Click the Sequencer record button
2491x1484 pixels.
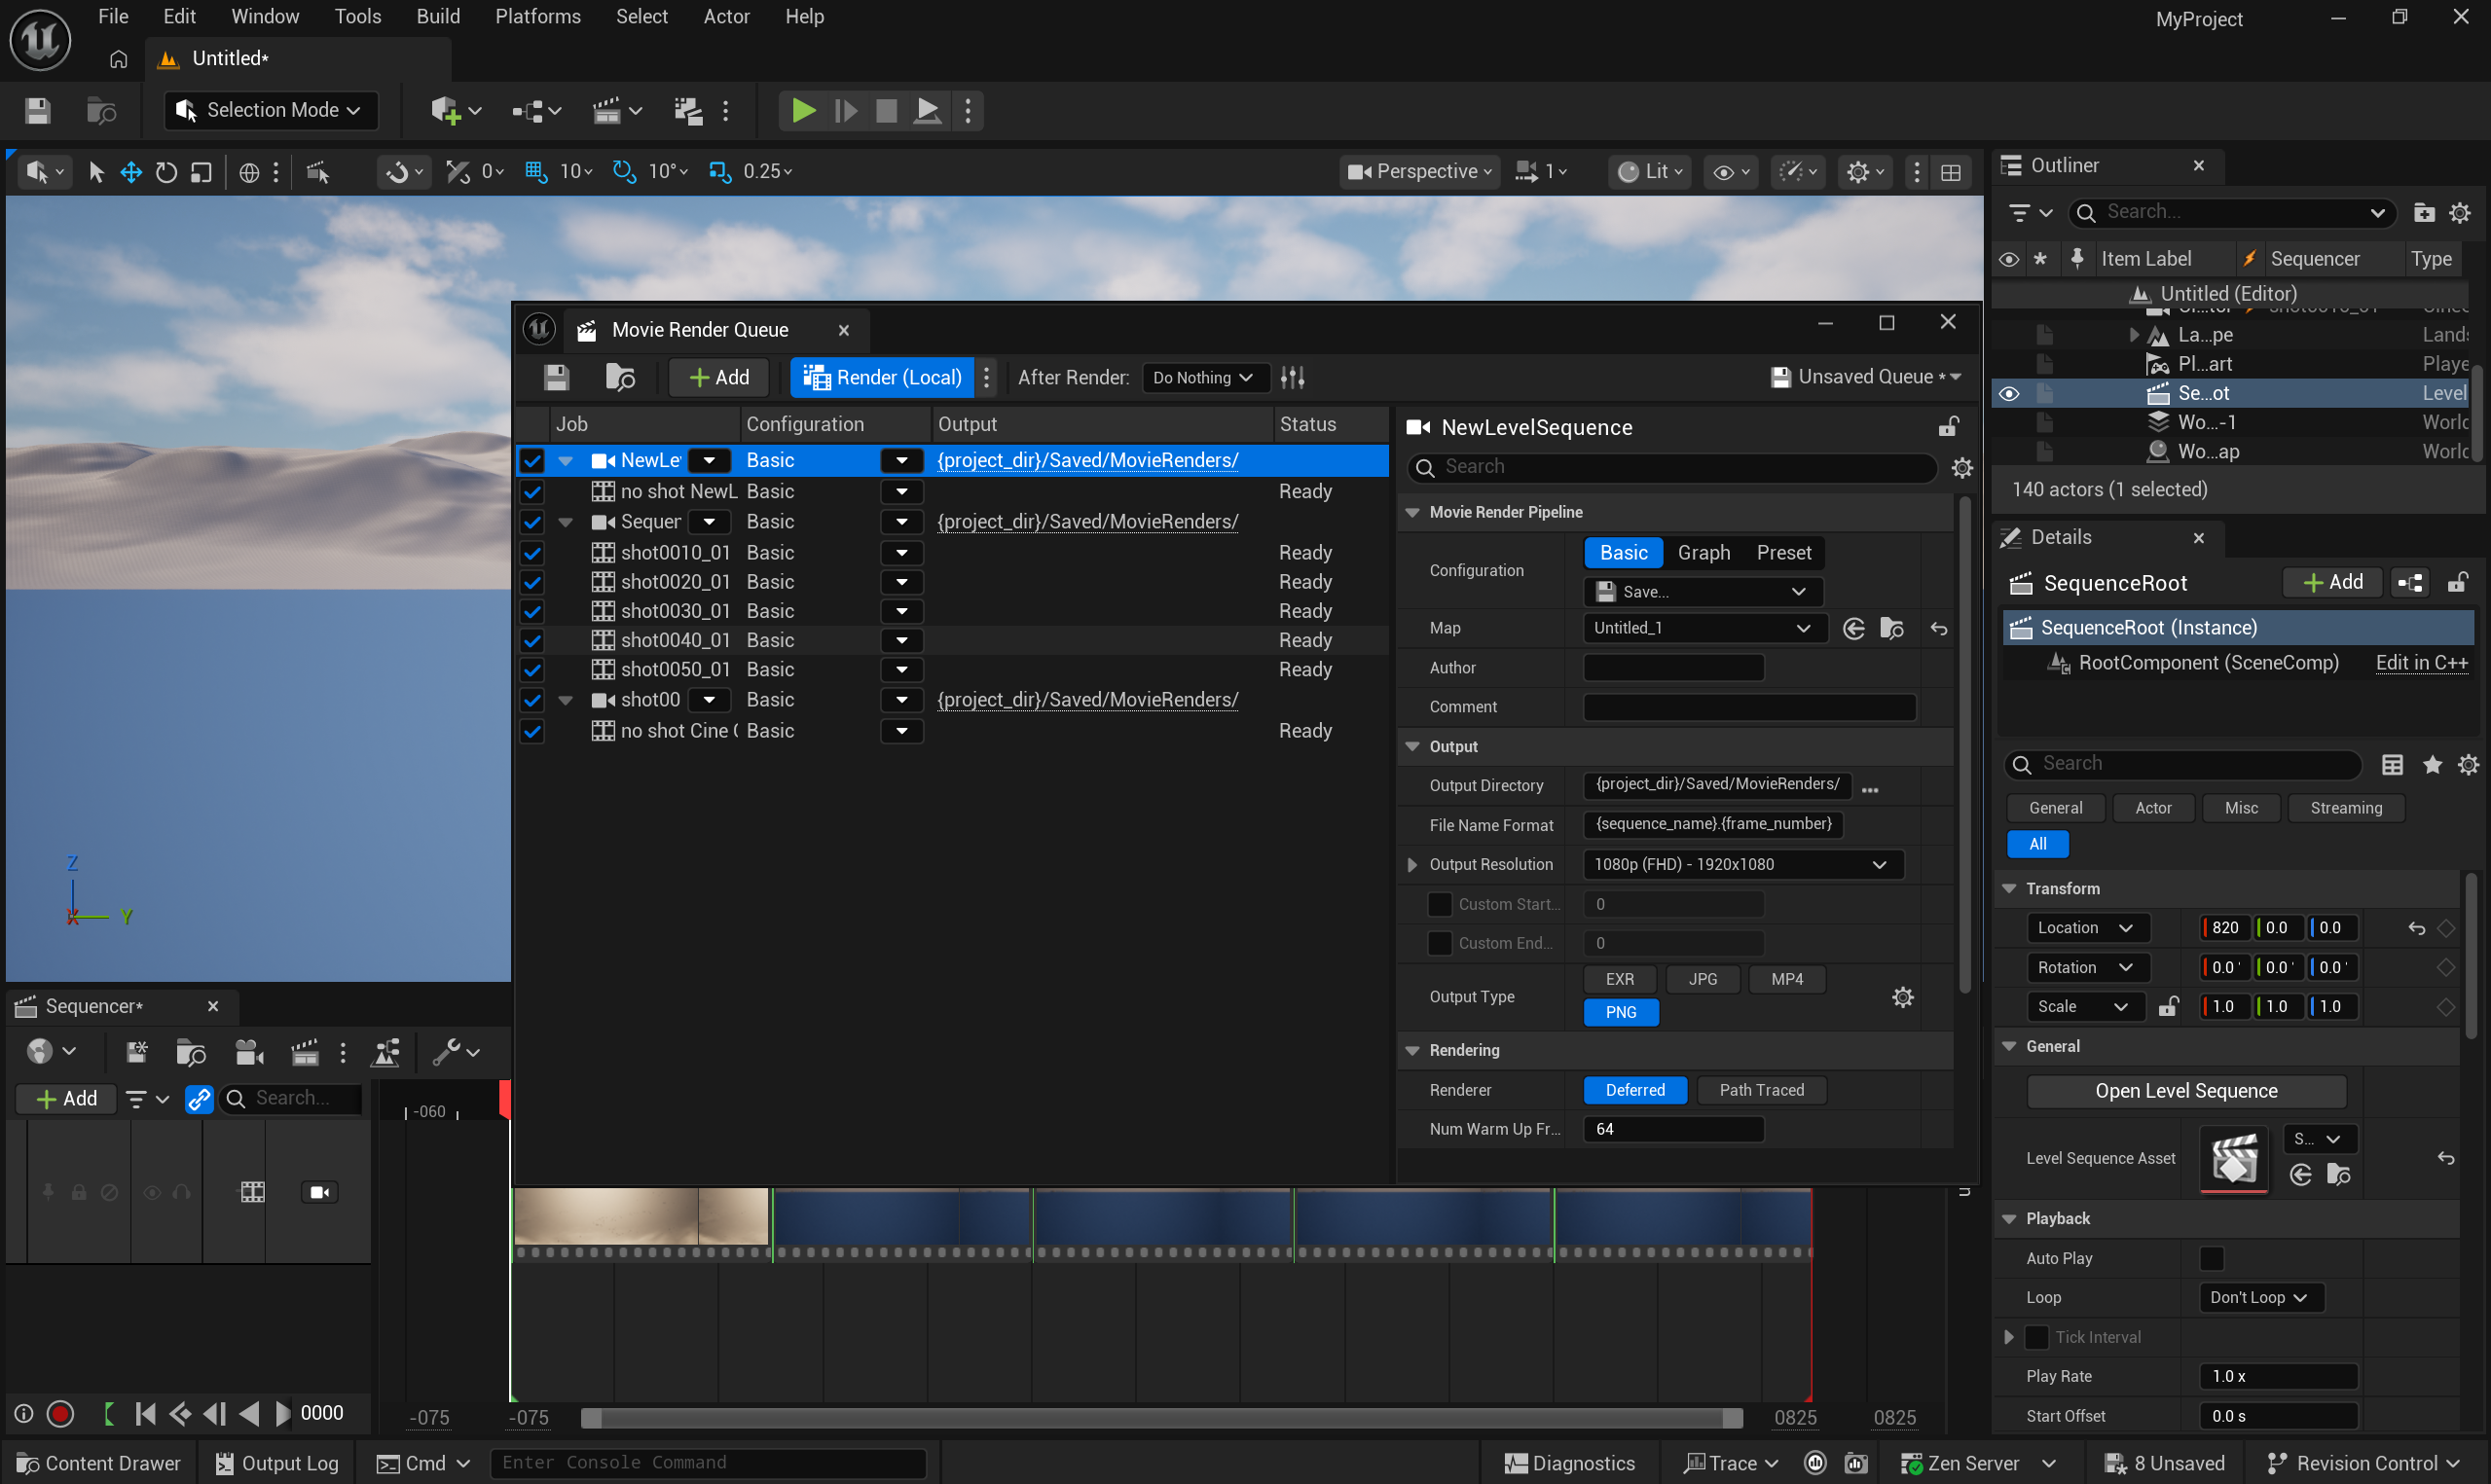60,1413
